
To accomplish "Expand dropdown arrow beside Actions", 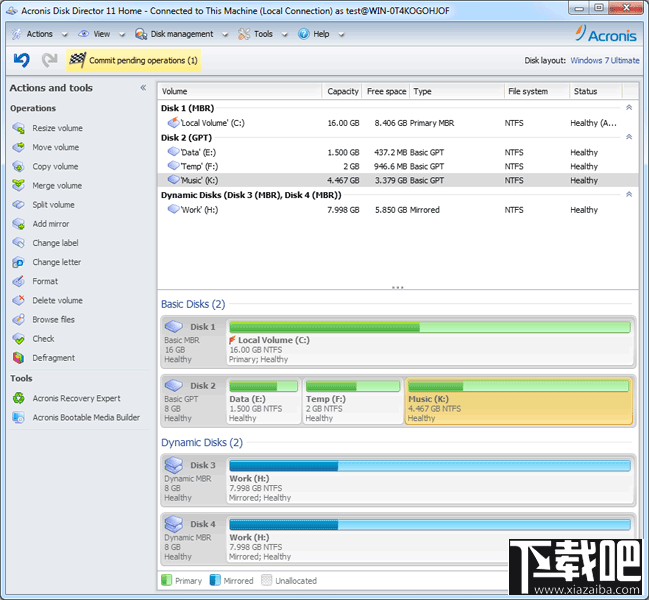I will coord(65,35).
